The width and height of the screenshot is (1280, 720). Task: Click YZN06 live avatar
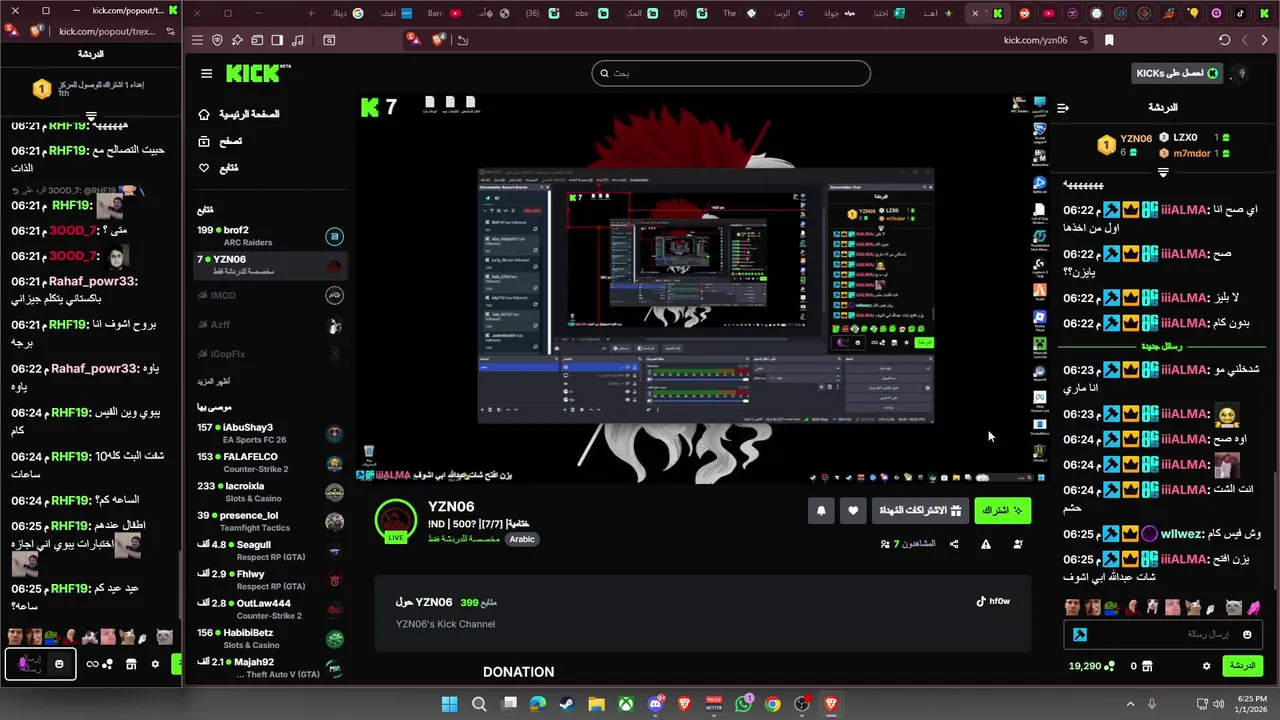coord(396,520)
